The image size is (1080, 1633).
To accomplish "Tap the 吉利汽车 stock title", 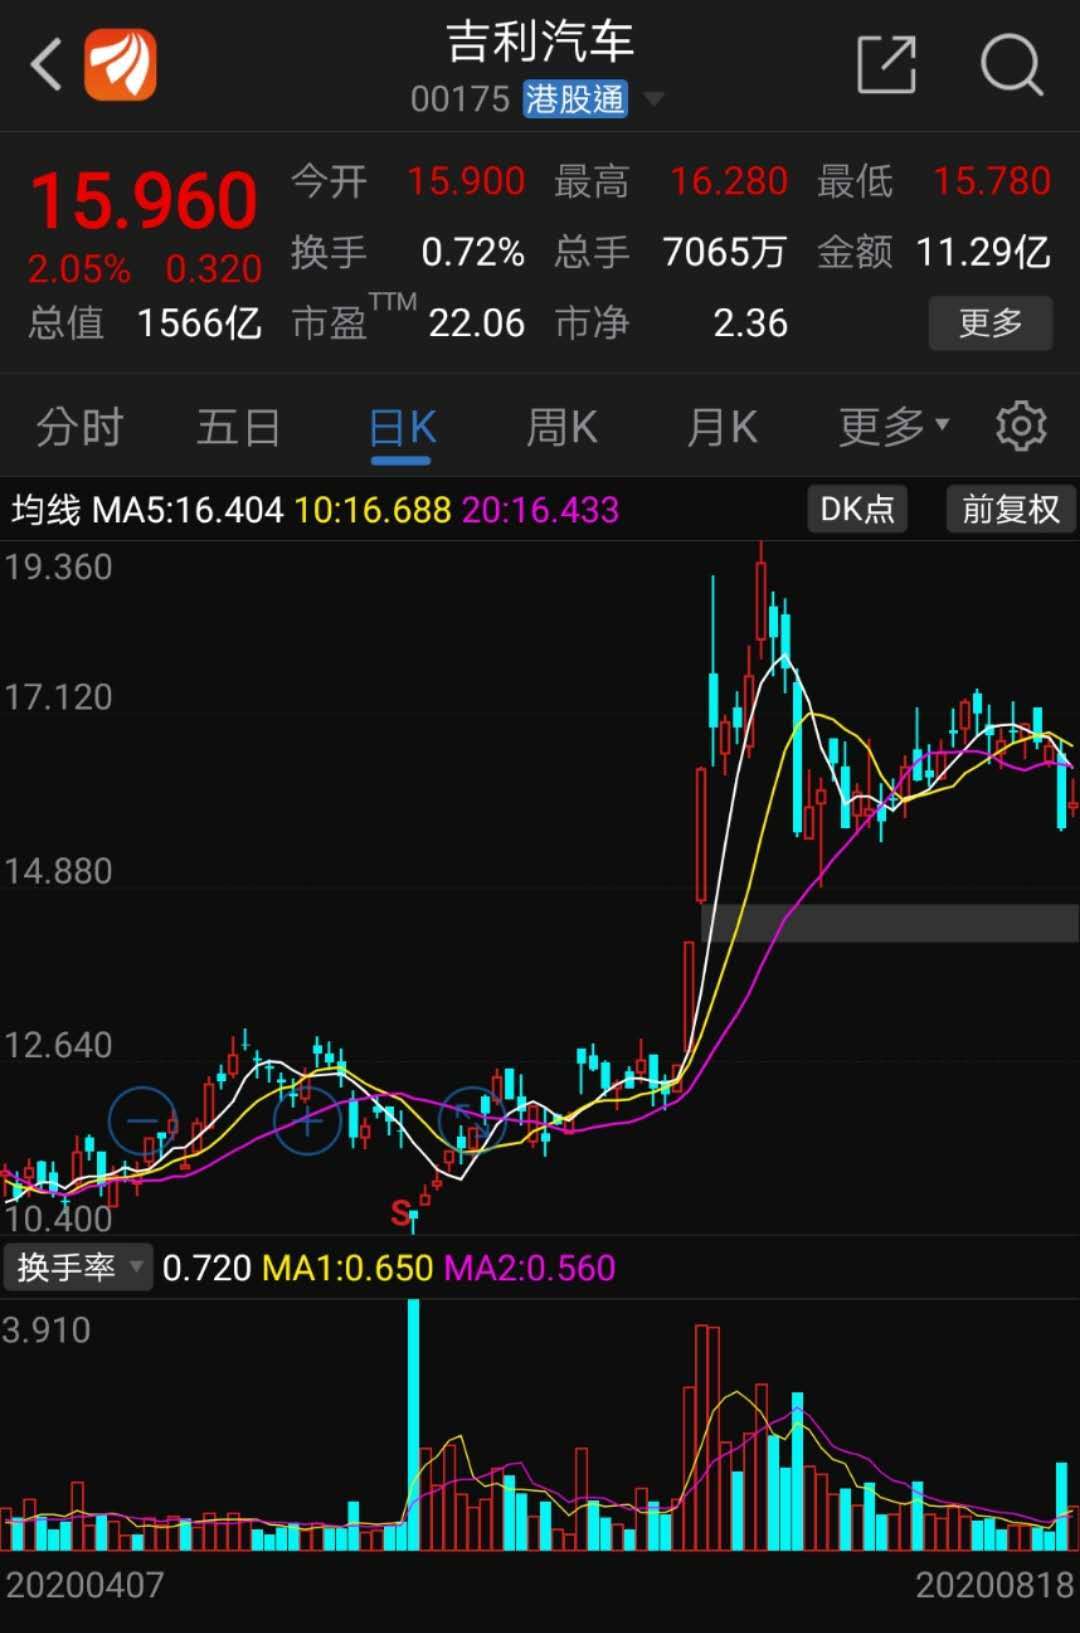I will pyautogui.click(x=540, y=42).
